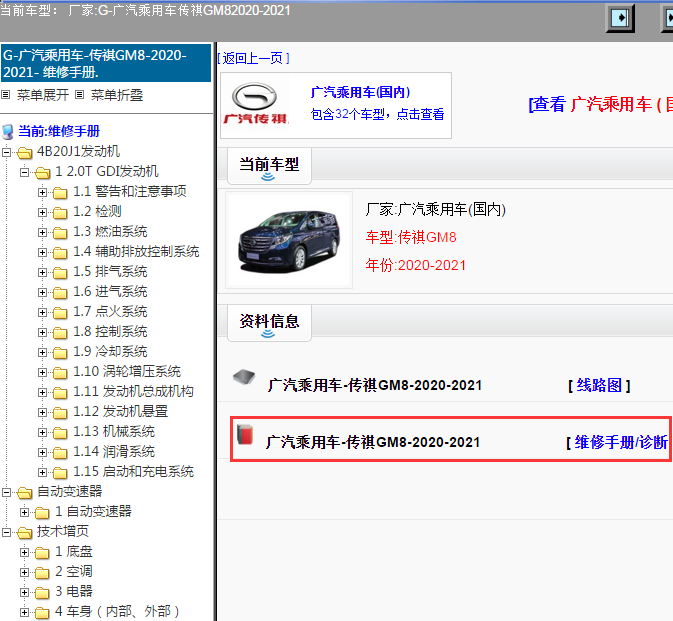Expand the 1.14 润滑系统 node
Image resolution: width=673 pixels, height=621 pixels.
42,452
